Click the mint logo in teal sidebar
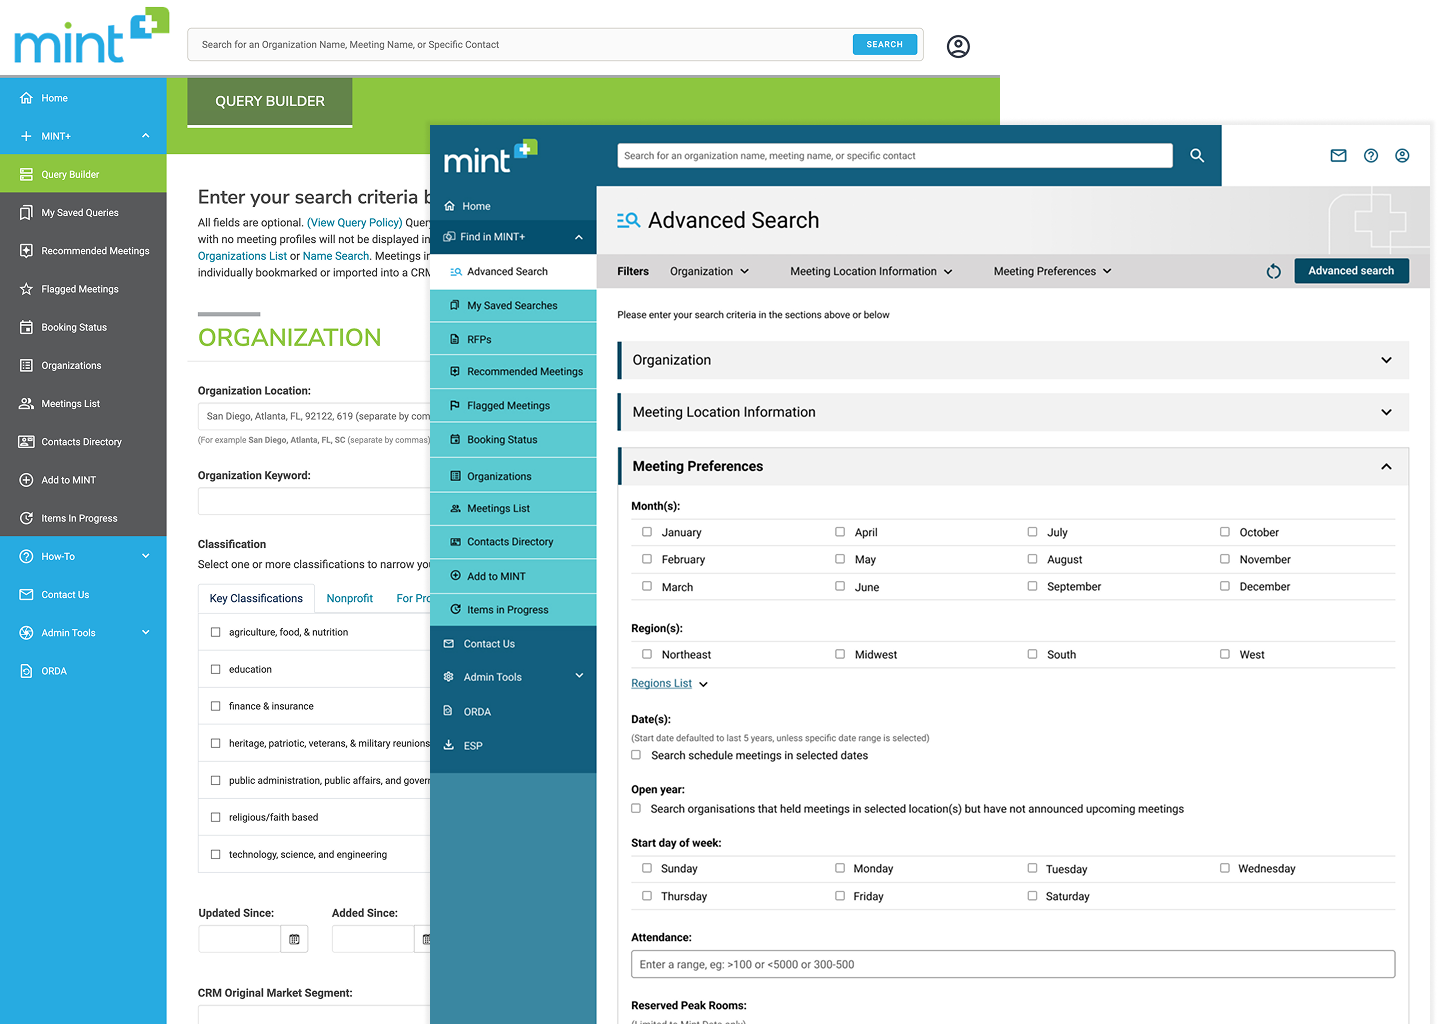This screenshot has width=1438, height=1024. coord(490,158)
